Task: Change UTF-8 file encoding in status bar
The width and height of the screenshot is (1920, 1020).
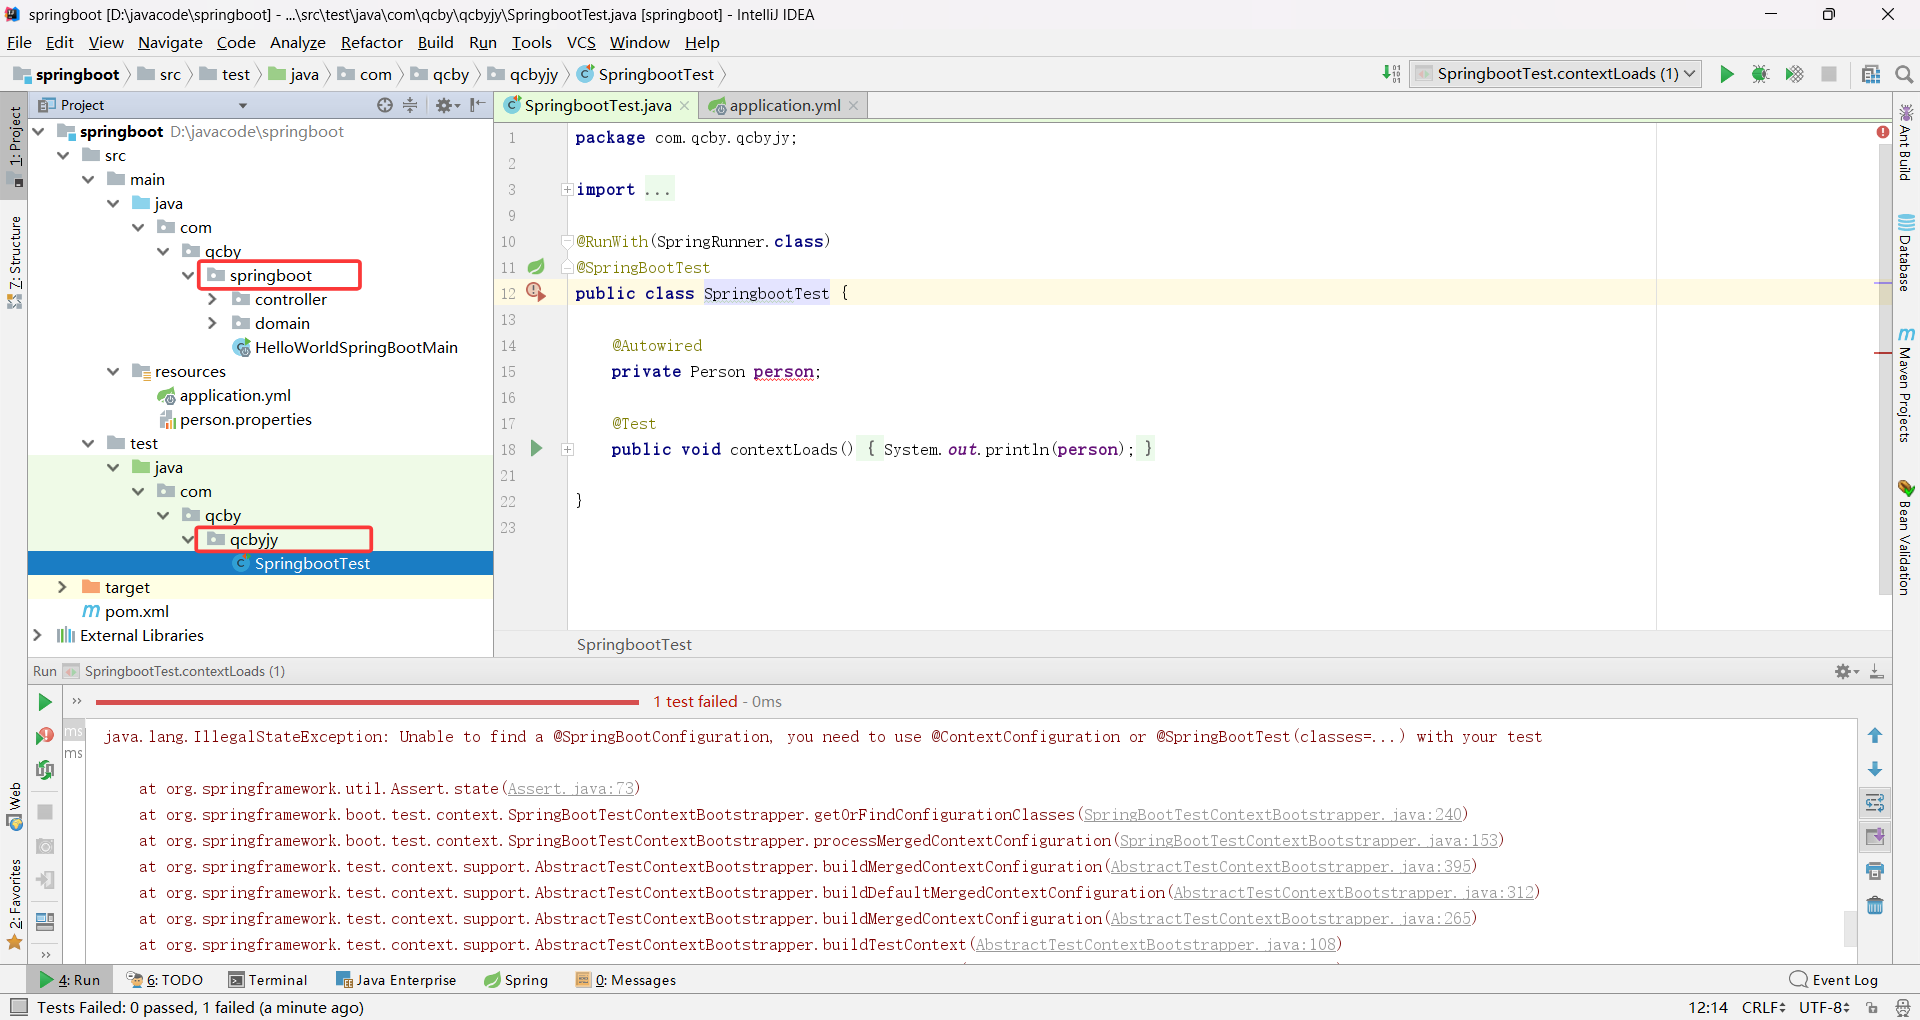Action: coord(1825,1007)
